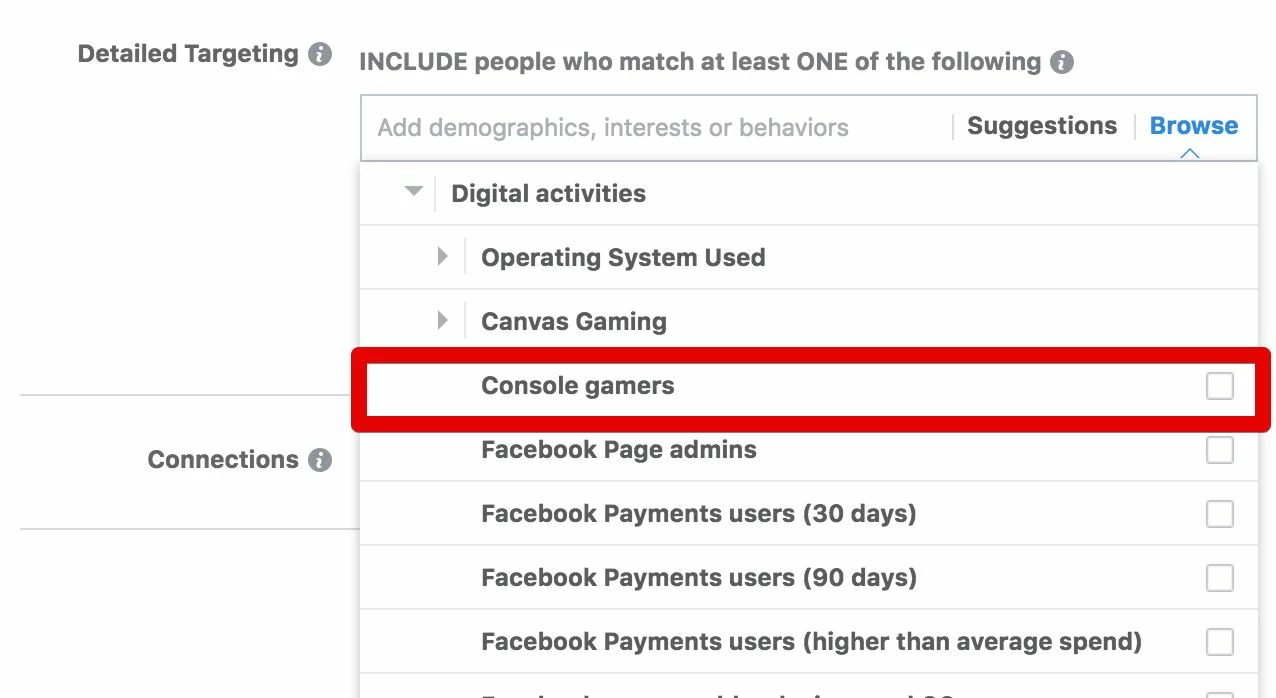Viewport: 1276px width, 698px height.
Task: Click info icon after INCLUDE people text
Action: coord(1062,62)
